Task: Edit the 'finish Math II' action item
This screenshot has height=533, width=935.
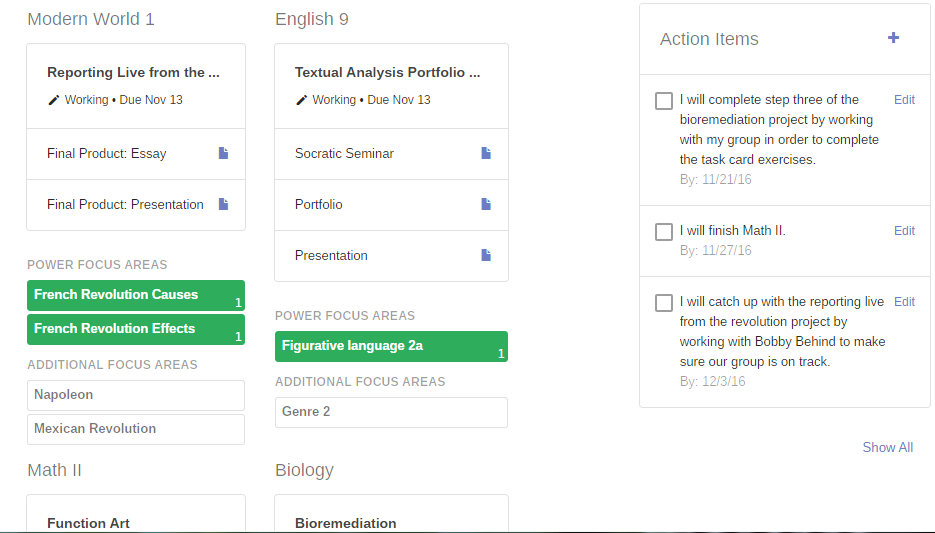Action: [904, 231]
